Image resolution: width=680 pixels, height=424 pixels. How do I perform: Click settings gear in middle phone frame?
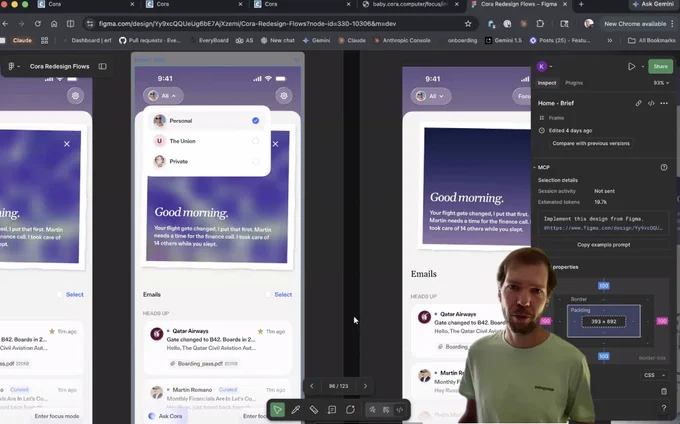284,96
